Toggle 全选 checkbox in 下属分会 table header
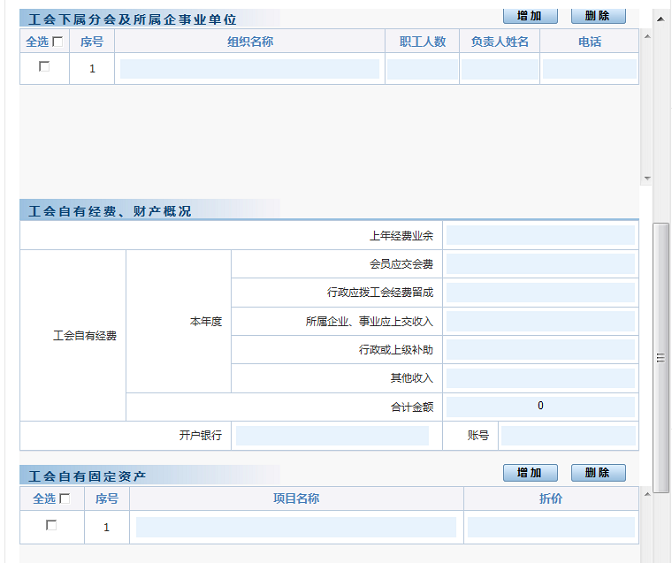This screenshot has height=563, width=672. click(57, 42)
